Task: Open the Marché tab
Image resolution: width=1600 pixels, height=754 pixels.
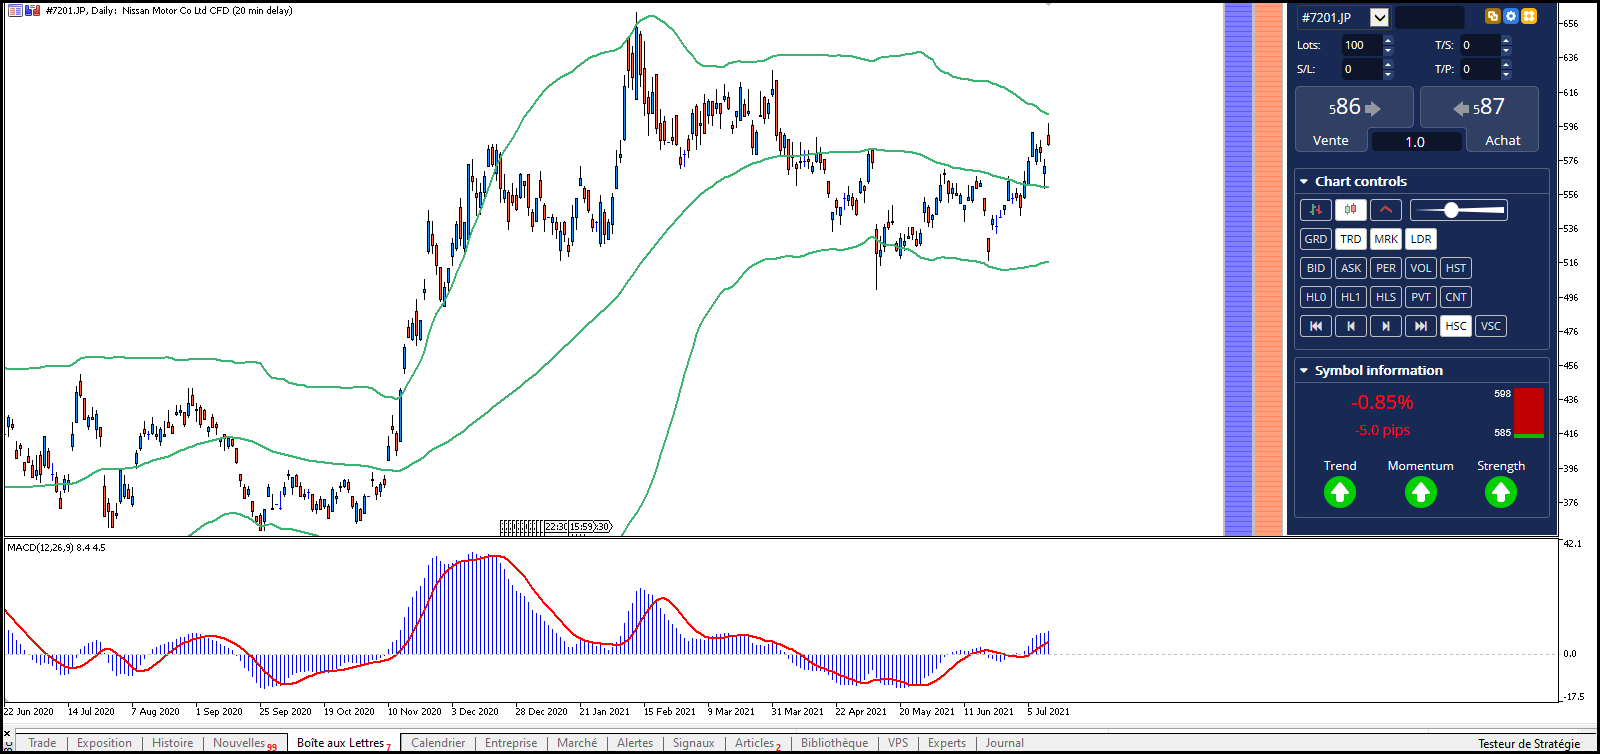Action: (x=577, y=743)
